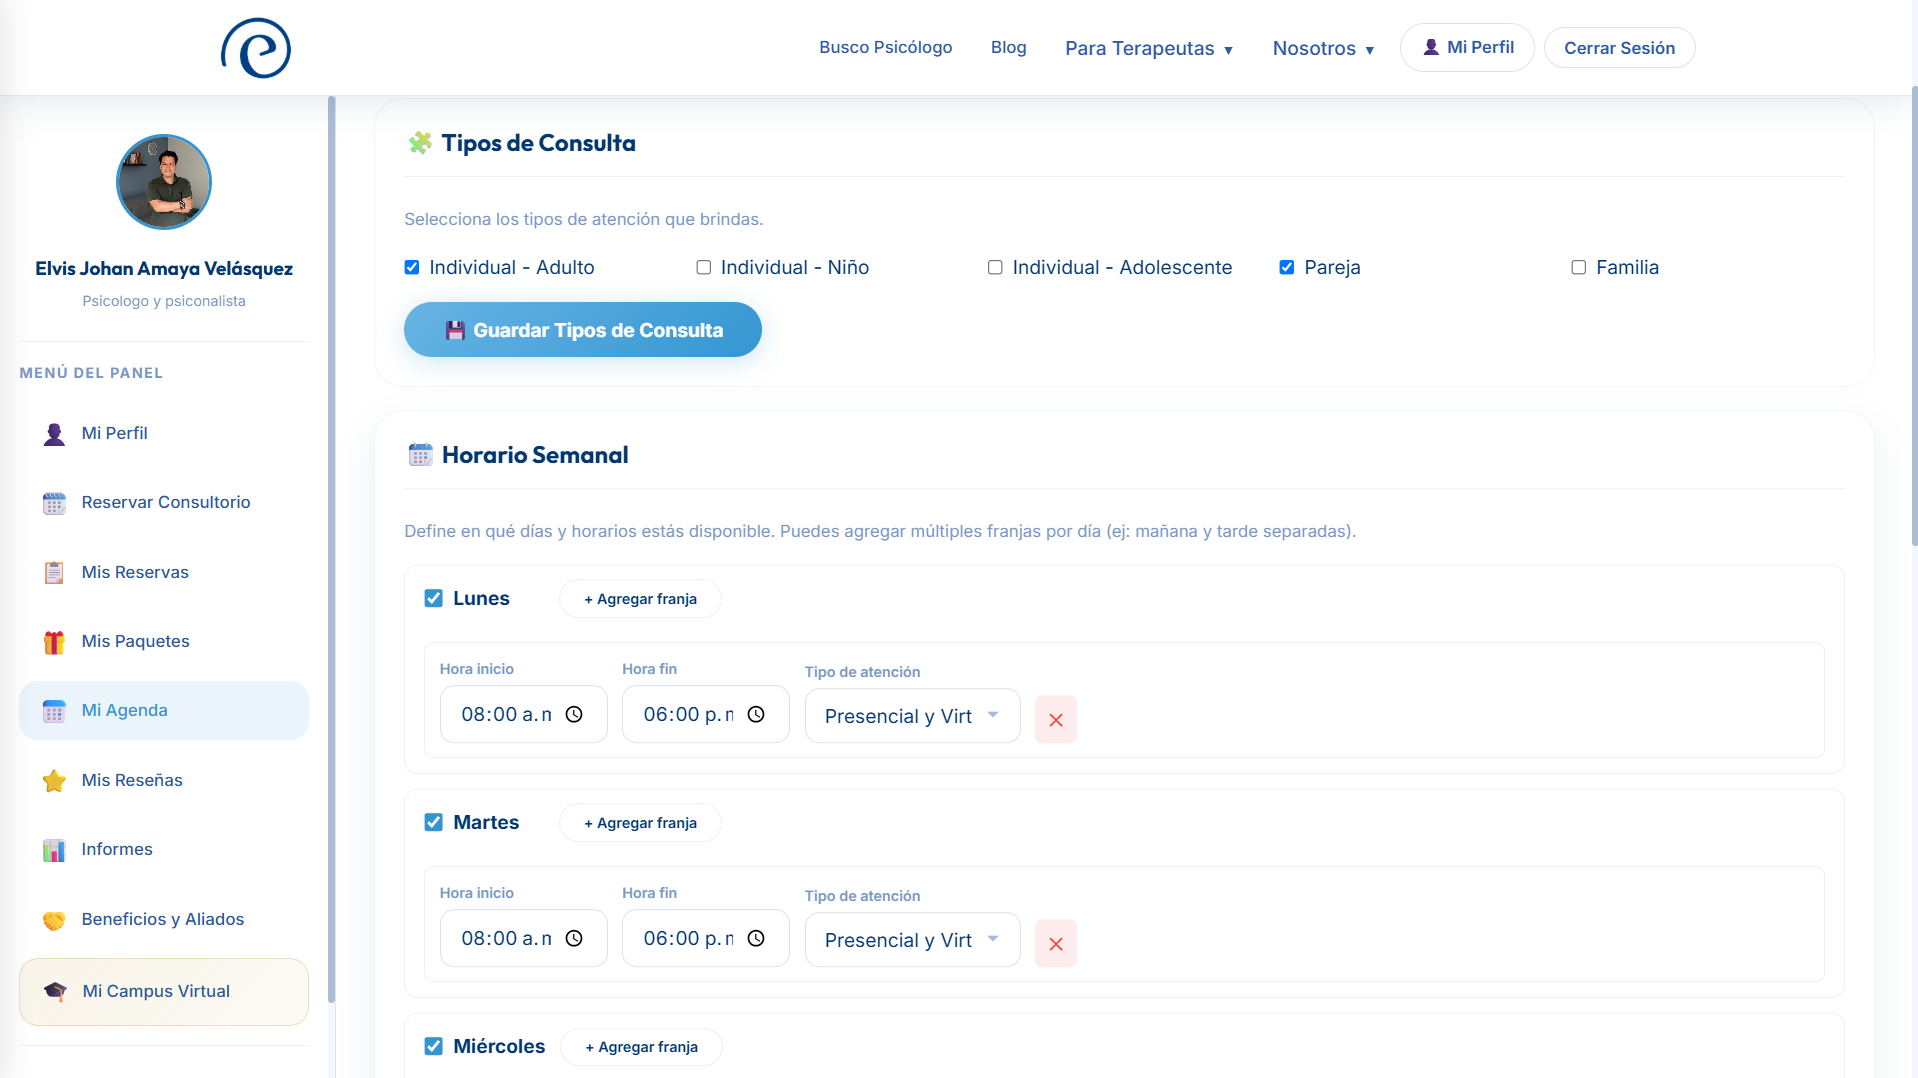Image resolution: width=1918 pixels, height=1078 pixels.
Task: Click the puzzle icon beside Tipos de Consulta
Action: 420,143
